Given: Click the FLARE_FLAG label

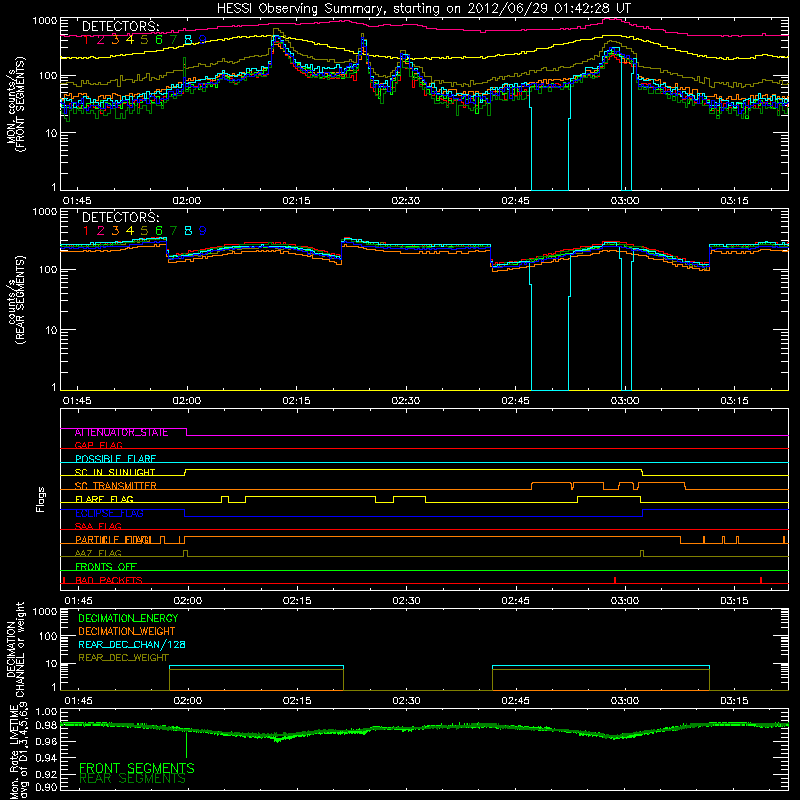Looking at the screenshot, I should 104,499.
